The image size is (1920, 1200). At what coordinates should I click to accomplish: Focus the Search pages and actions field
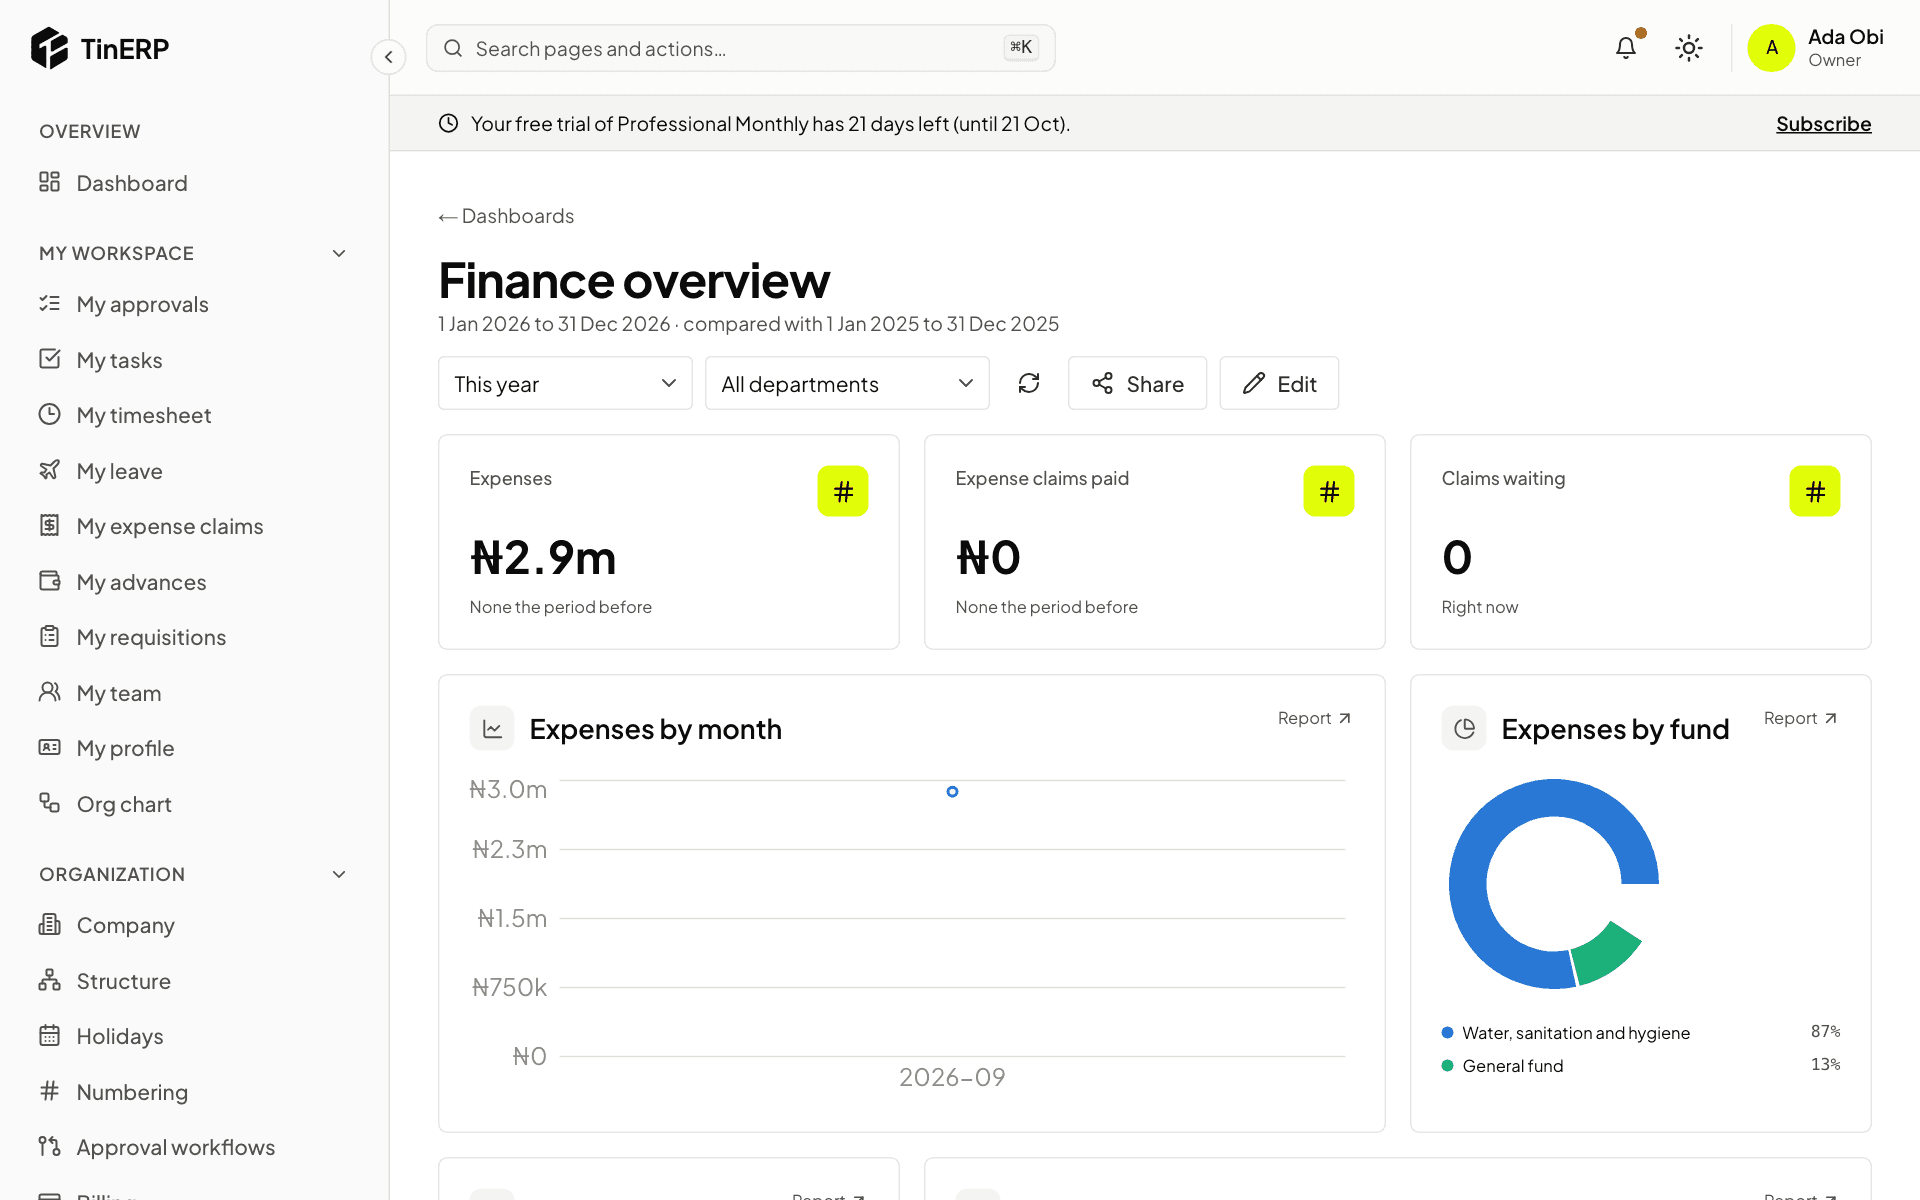click(740, 48)
